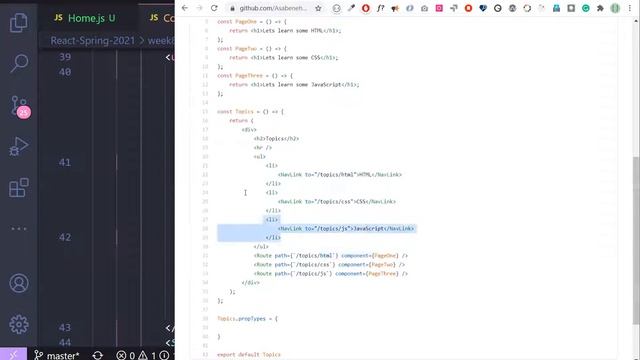The image size is (640, 360).
Task: Click the h2 Topics heading code line
Action: (x=276, y=139)
